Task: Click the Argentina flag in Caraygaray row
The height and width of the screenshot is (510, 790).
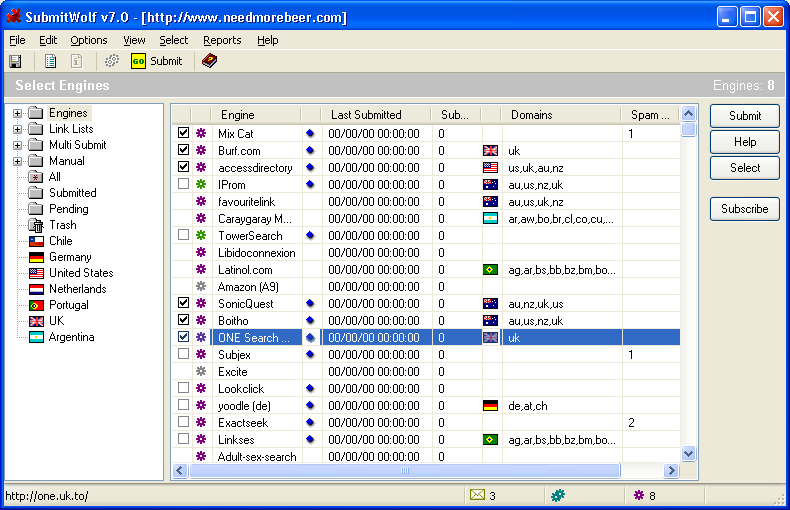Action: (490, 219)
